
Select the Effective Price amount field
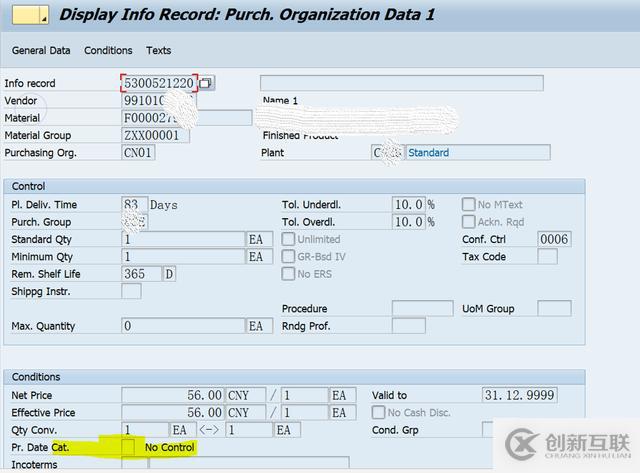point(173,413)
